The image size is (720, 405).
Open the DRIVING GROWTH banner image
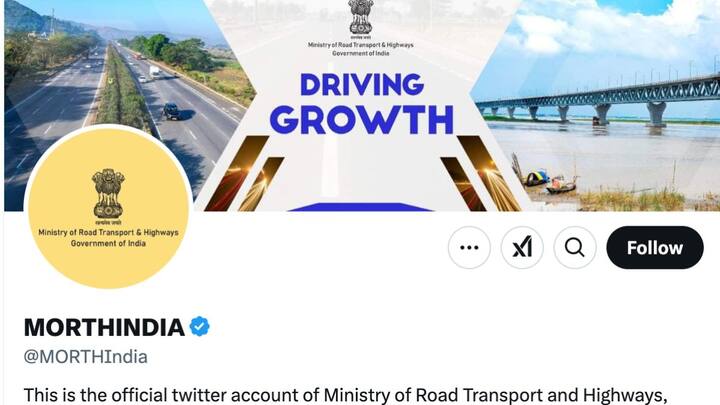coord(360,106)
